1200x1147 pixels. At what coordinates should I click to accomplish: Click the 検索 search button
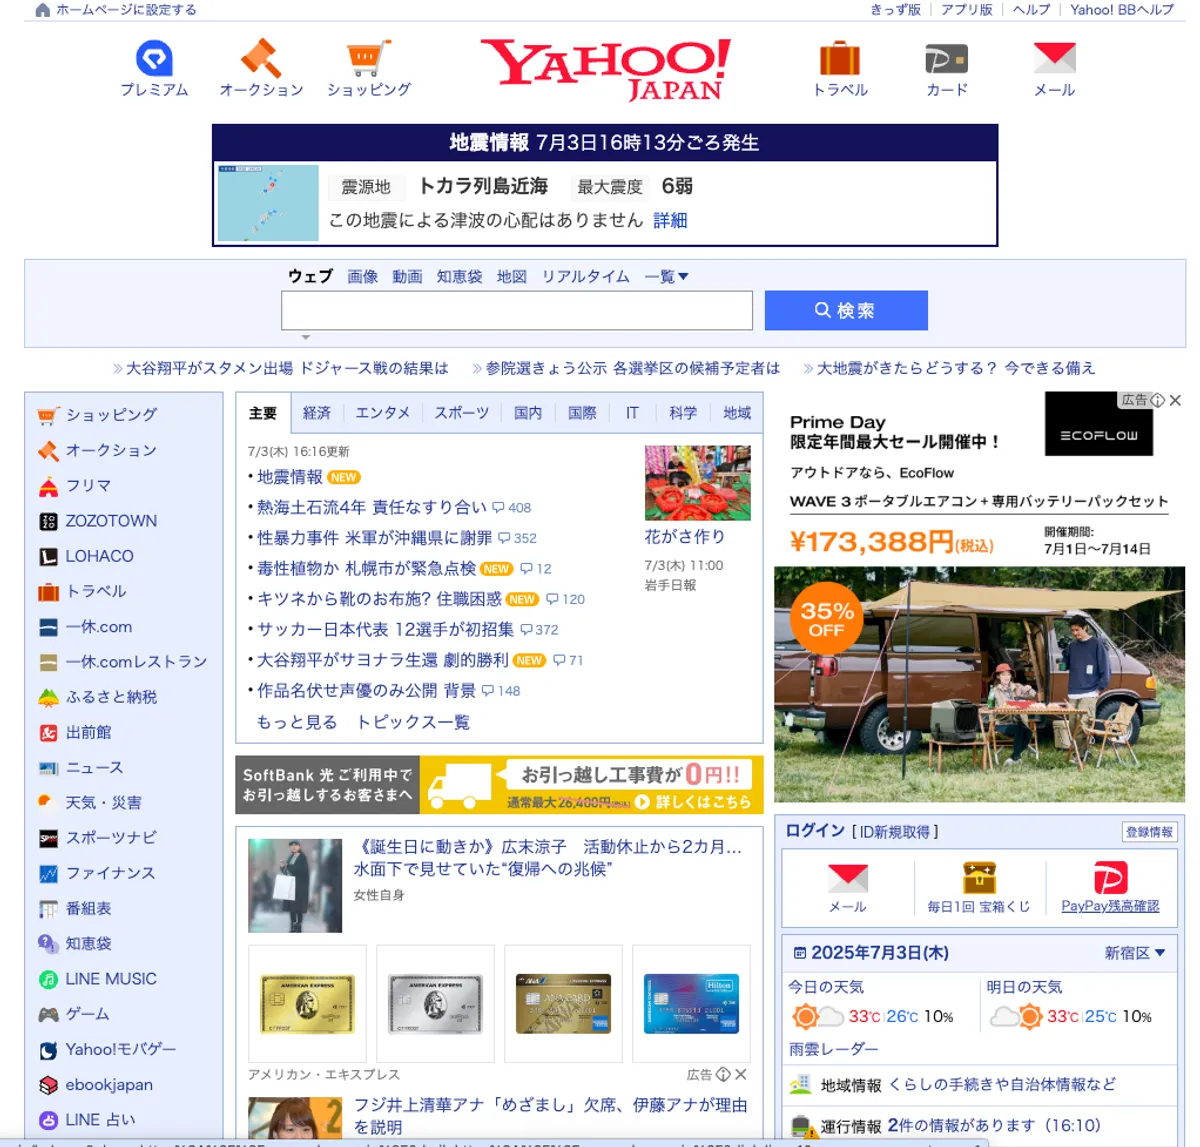(846, 310)
